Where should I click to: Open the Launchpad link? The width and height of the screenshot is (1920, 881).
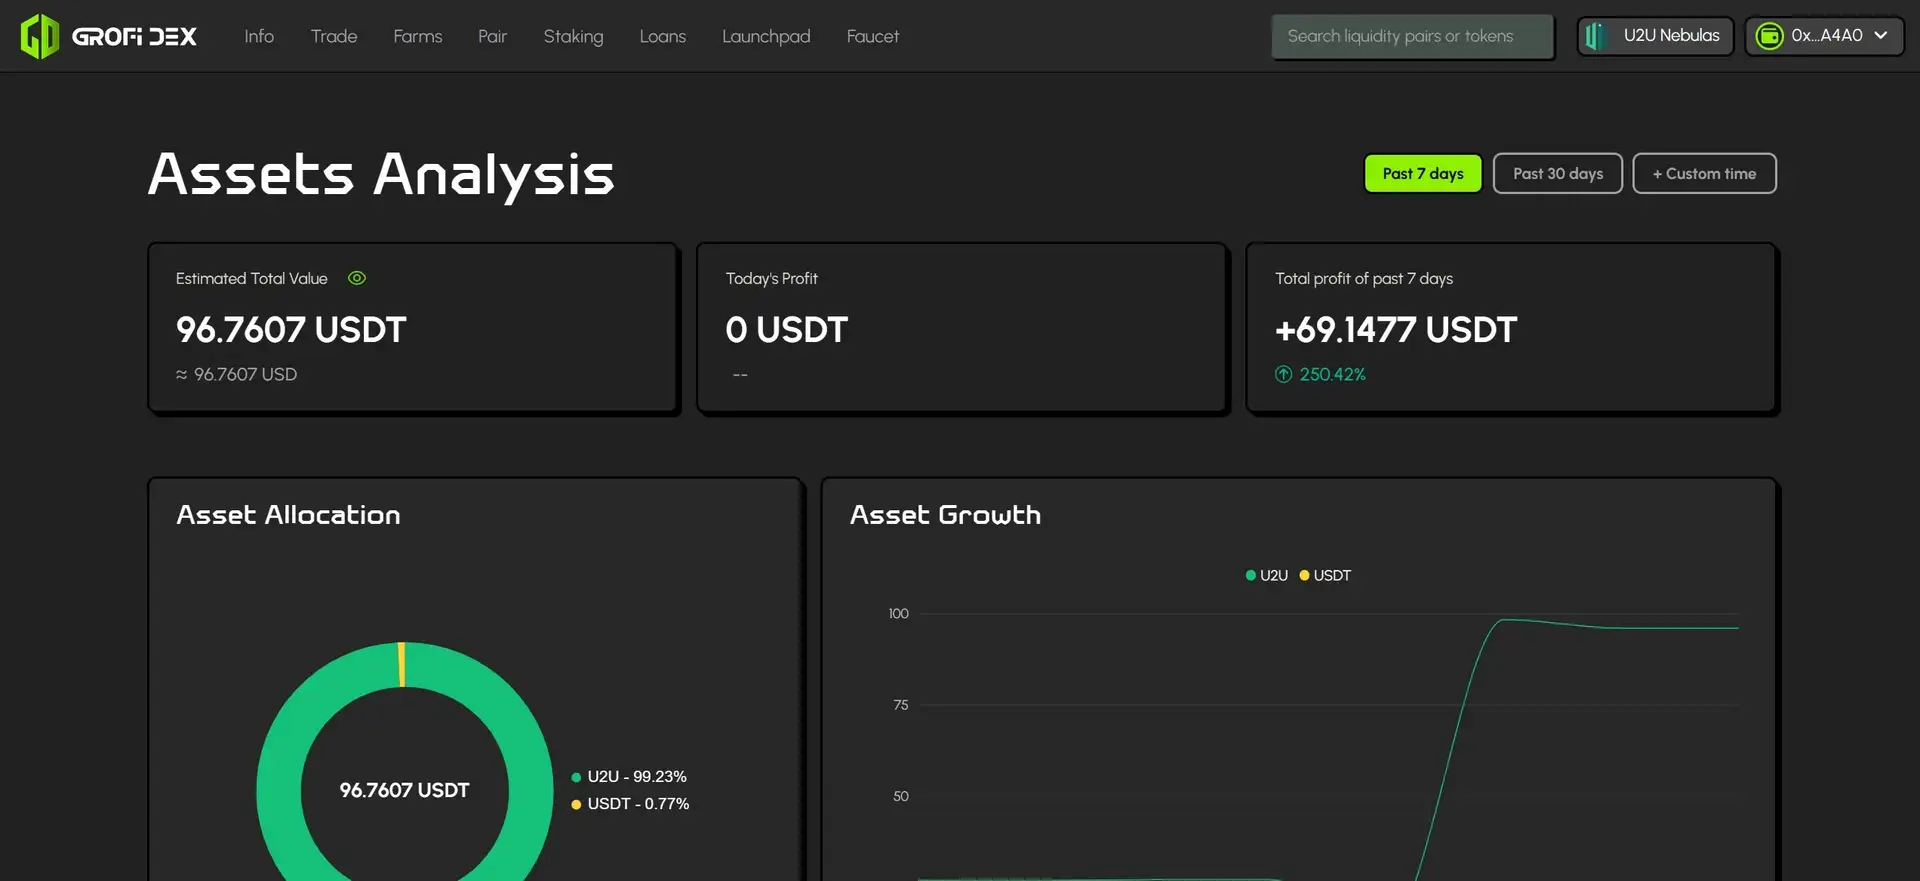(x=766, y=36)
